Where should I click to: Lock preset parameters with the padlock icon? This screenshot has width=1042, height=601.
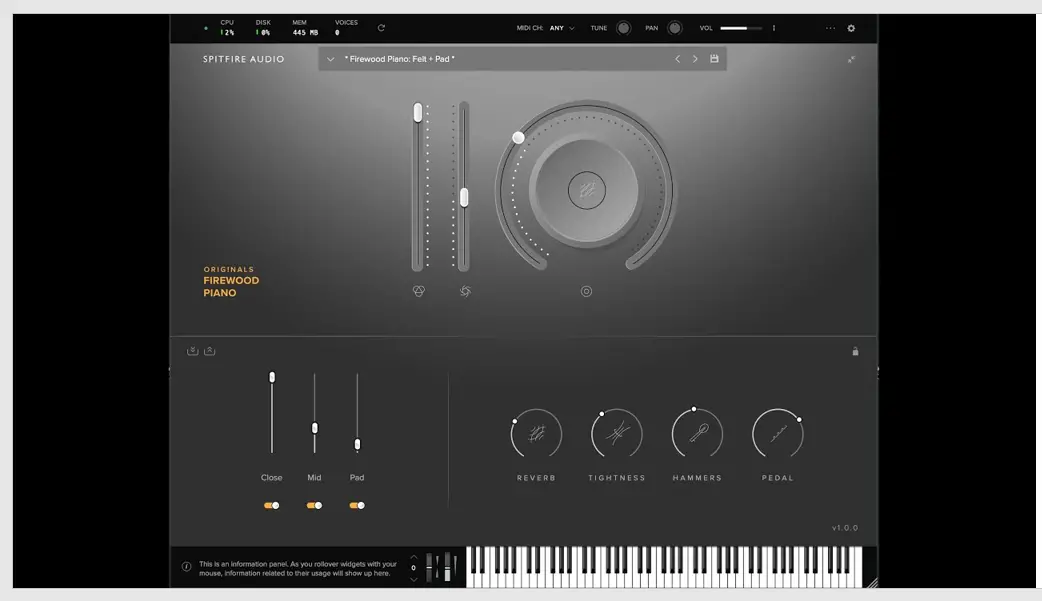(x=855, y=351)
